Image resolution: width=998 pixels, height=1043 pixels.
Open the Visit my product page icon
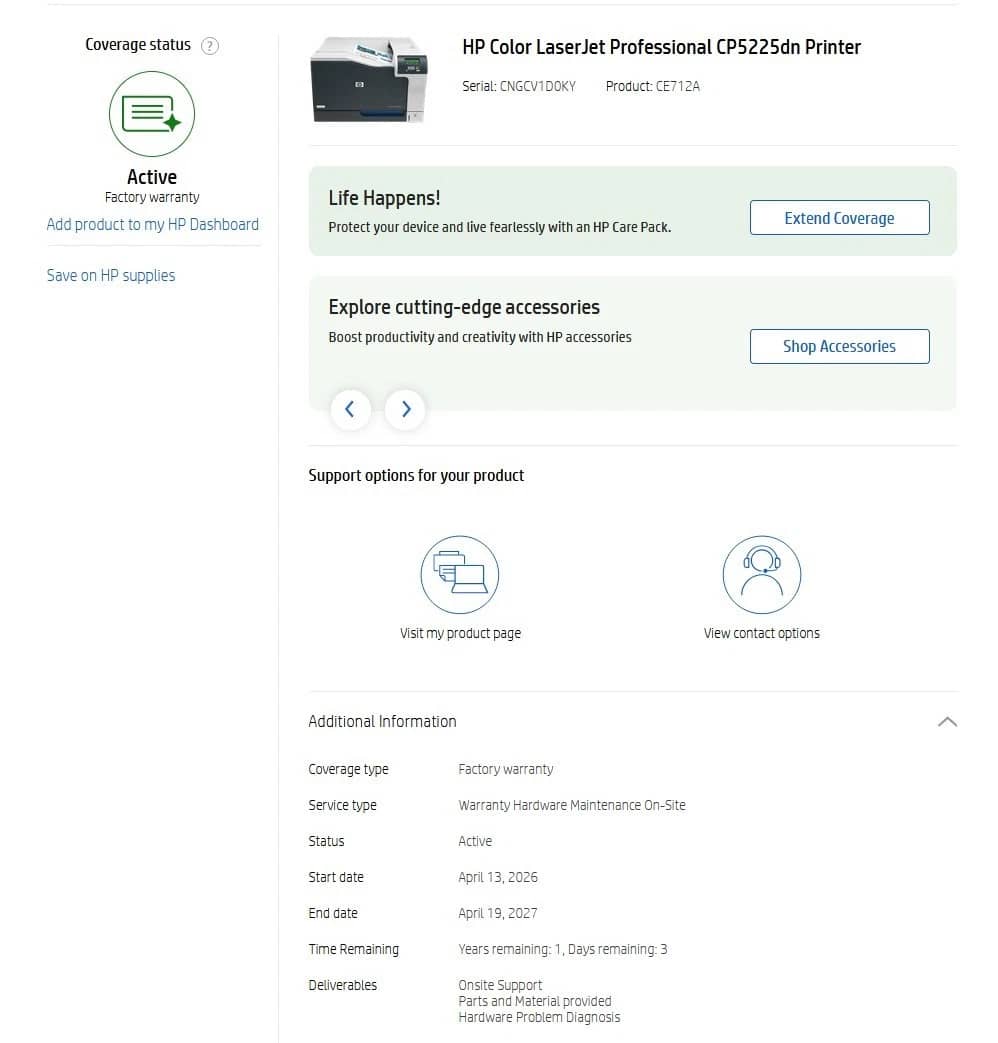tap(460, 575)
